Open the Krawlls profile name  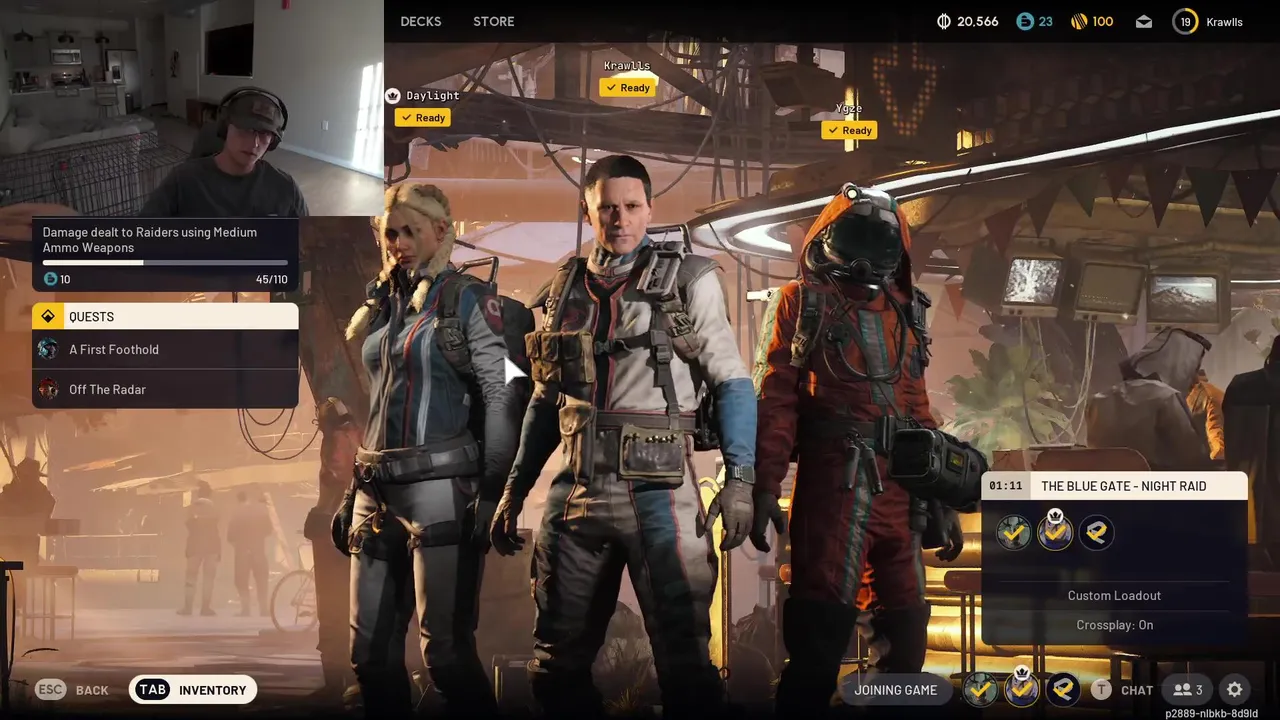pos(1224,22)
